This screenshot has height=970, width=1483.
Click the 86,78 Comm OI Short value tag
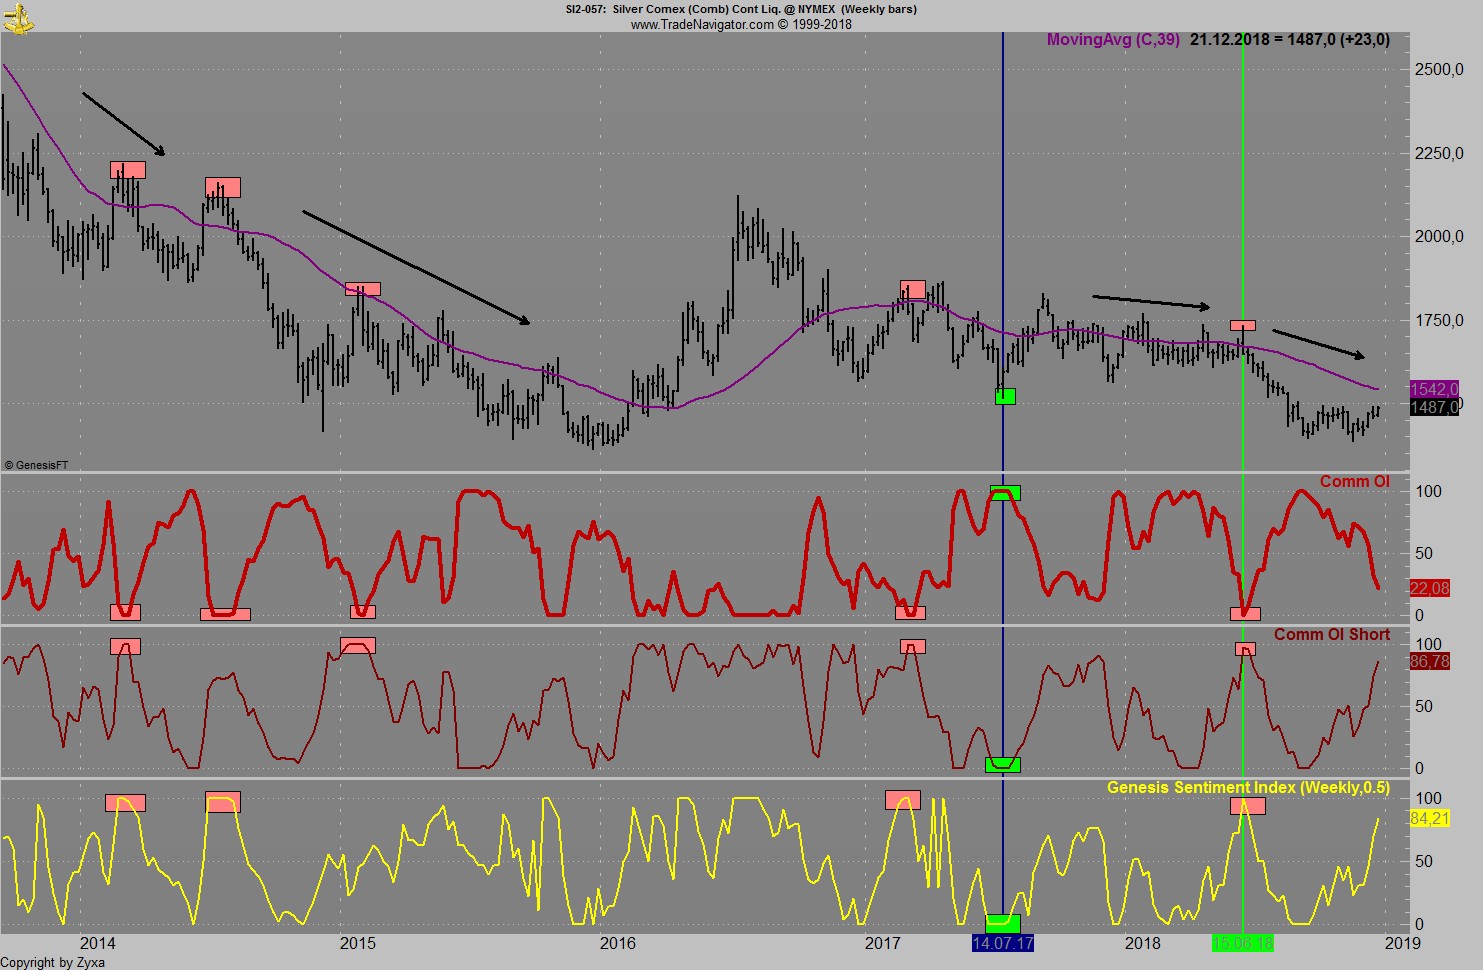click(1429, 661)
